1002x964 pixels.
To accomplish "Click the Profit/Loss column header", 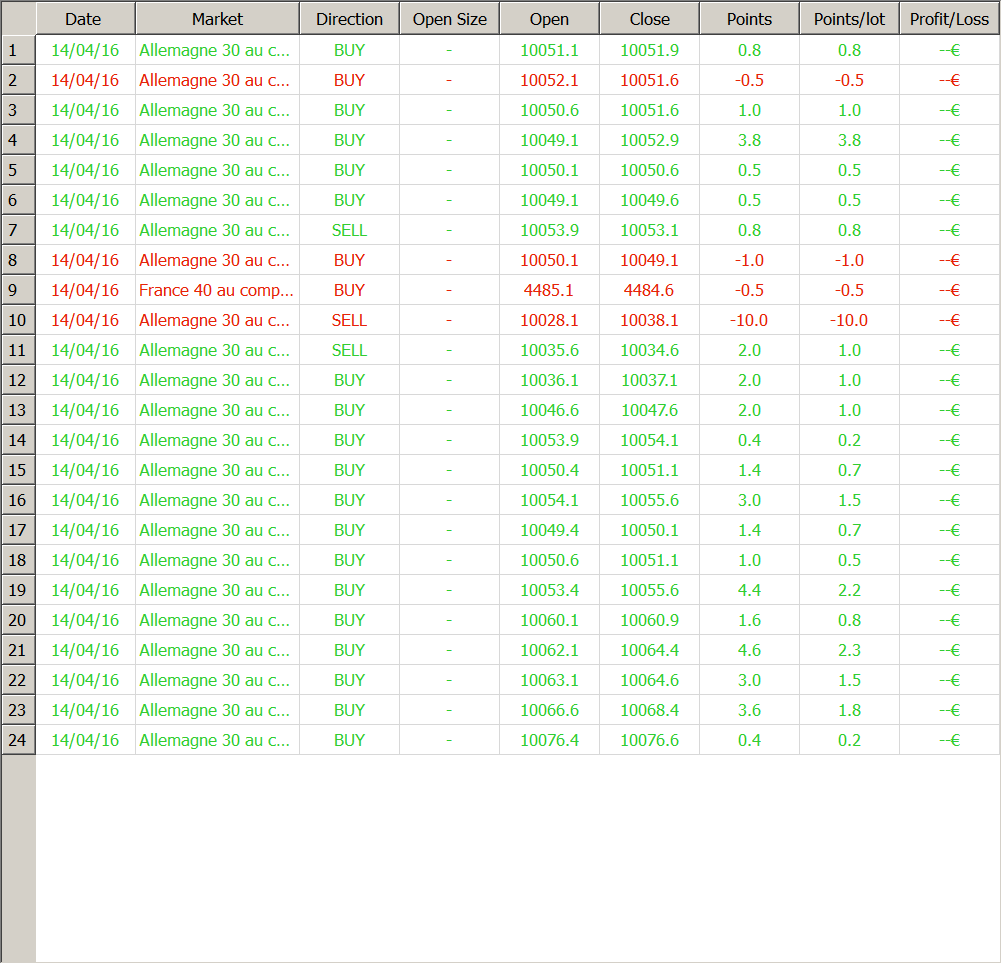I will (949, 19).
